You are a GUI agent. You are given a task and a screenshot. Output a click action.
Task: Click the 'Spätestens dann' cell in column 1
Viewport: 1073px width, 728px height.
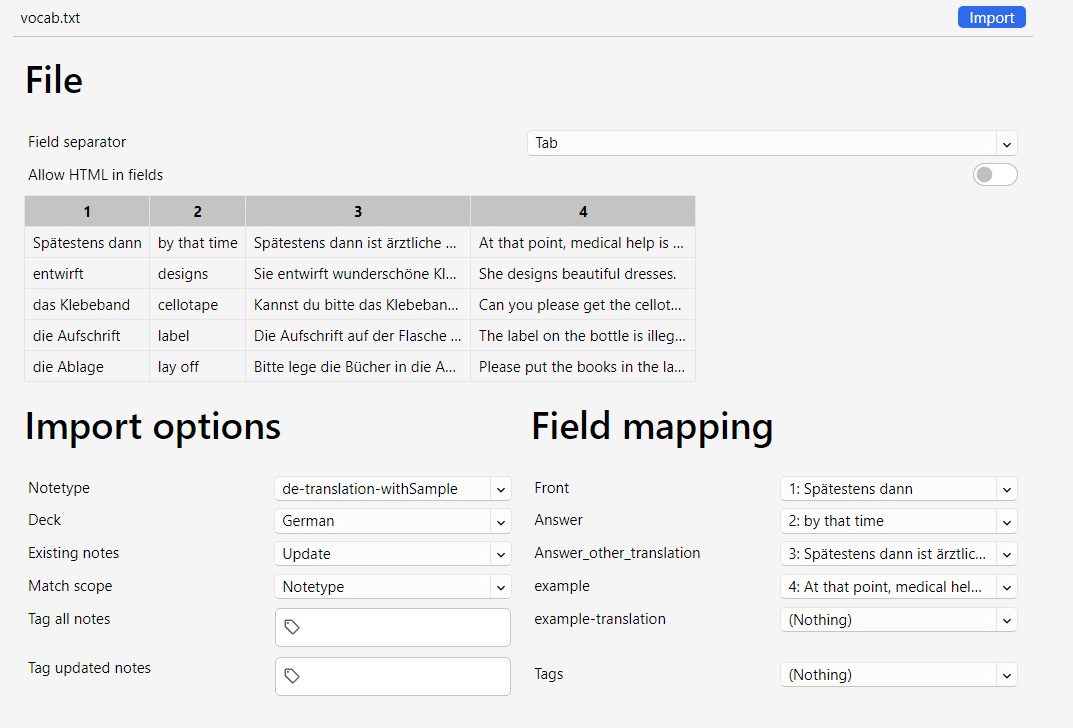[x=87, y=243]
